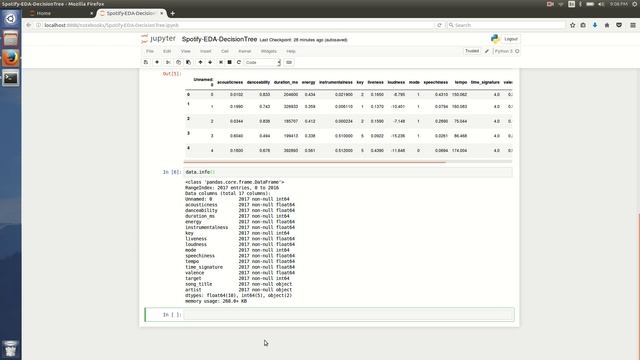640x360 pixels.
Task: Insert a cell below using the plus icon
Action: coord(157,62)
